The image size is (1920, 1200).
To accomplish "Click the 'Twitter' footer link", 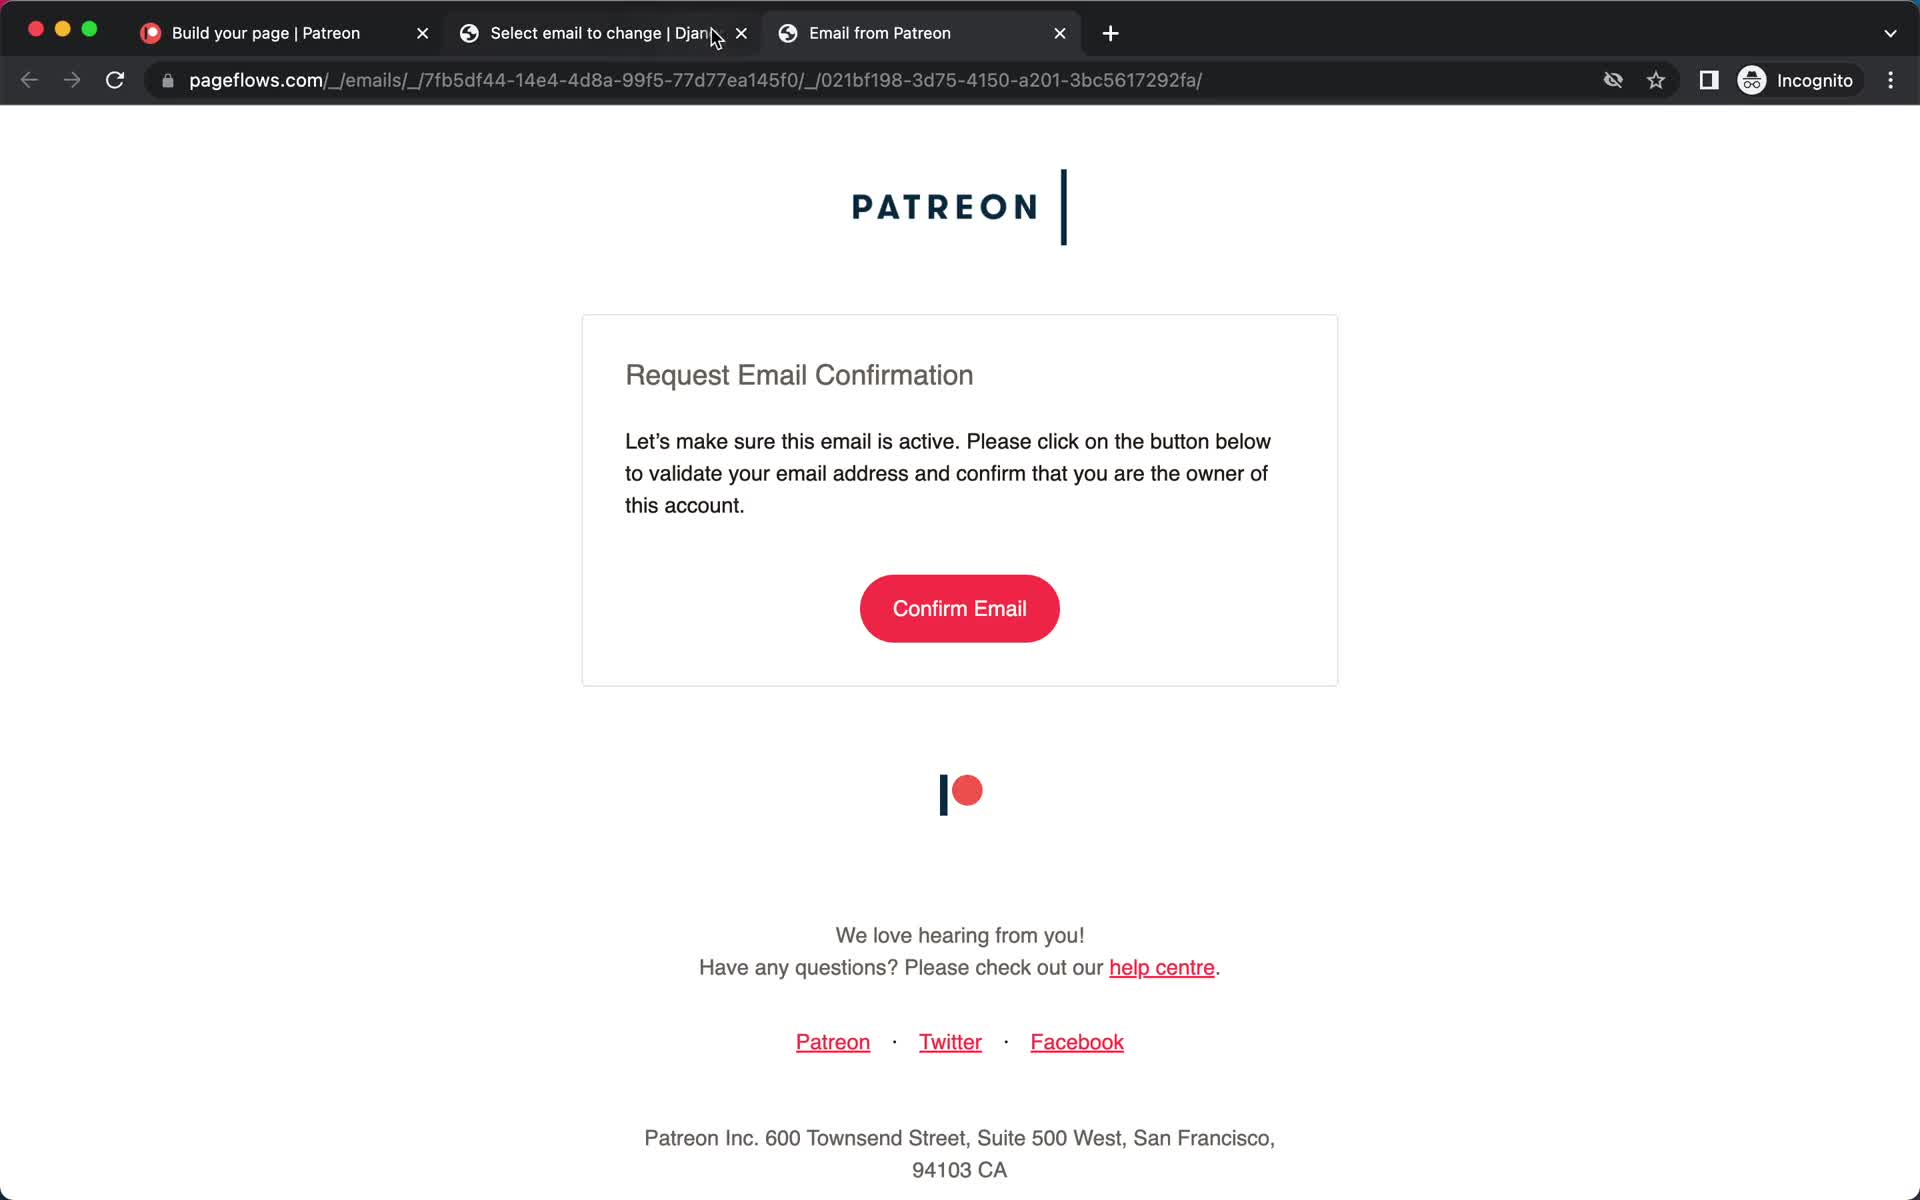I will click(x=950, y=1041).
